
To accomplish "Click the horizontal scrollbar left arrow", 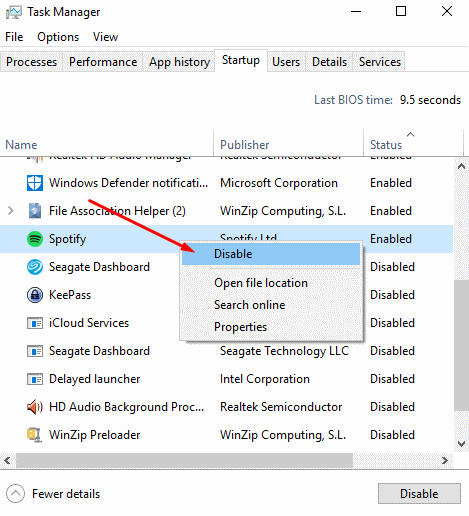I will pyautogui.click(x=7, y=461).
